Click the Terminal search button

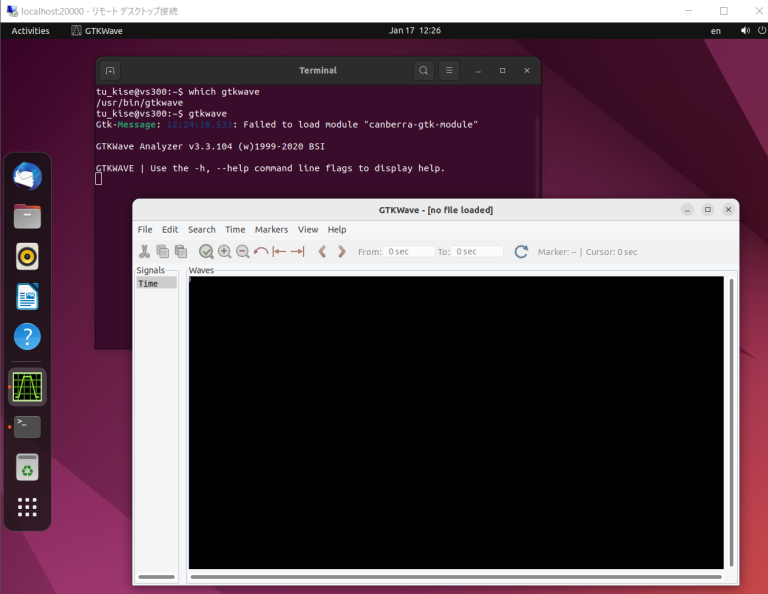(x=424, y=71)
